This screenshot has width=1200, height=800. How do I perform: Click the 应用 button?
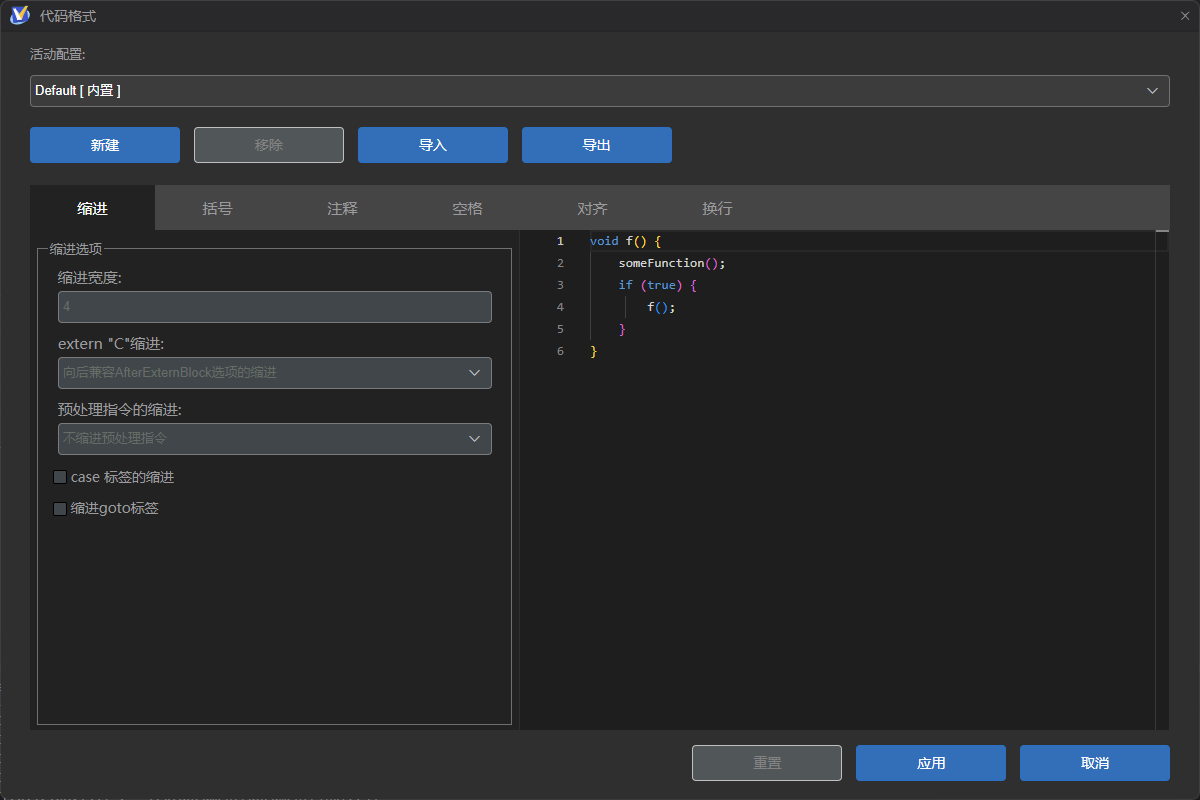click(931, 763)
